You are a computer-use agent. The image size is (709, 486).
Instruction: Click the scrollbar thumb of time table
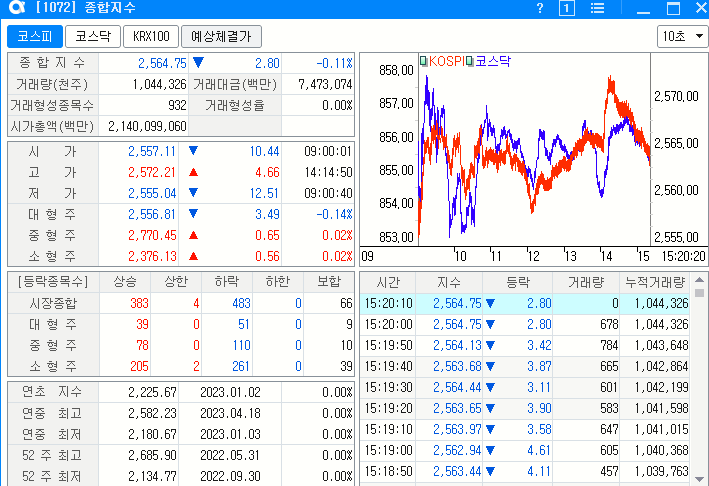699,293
